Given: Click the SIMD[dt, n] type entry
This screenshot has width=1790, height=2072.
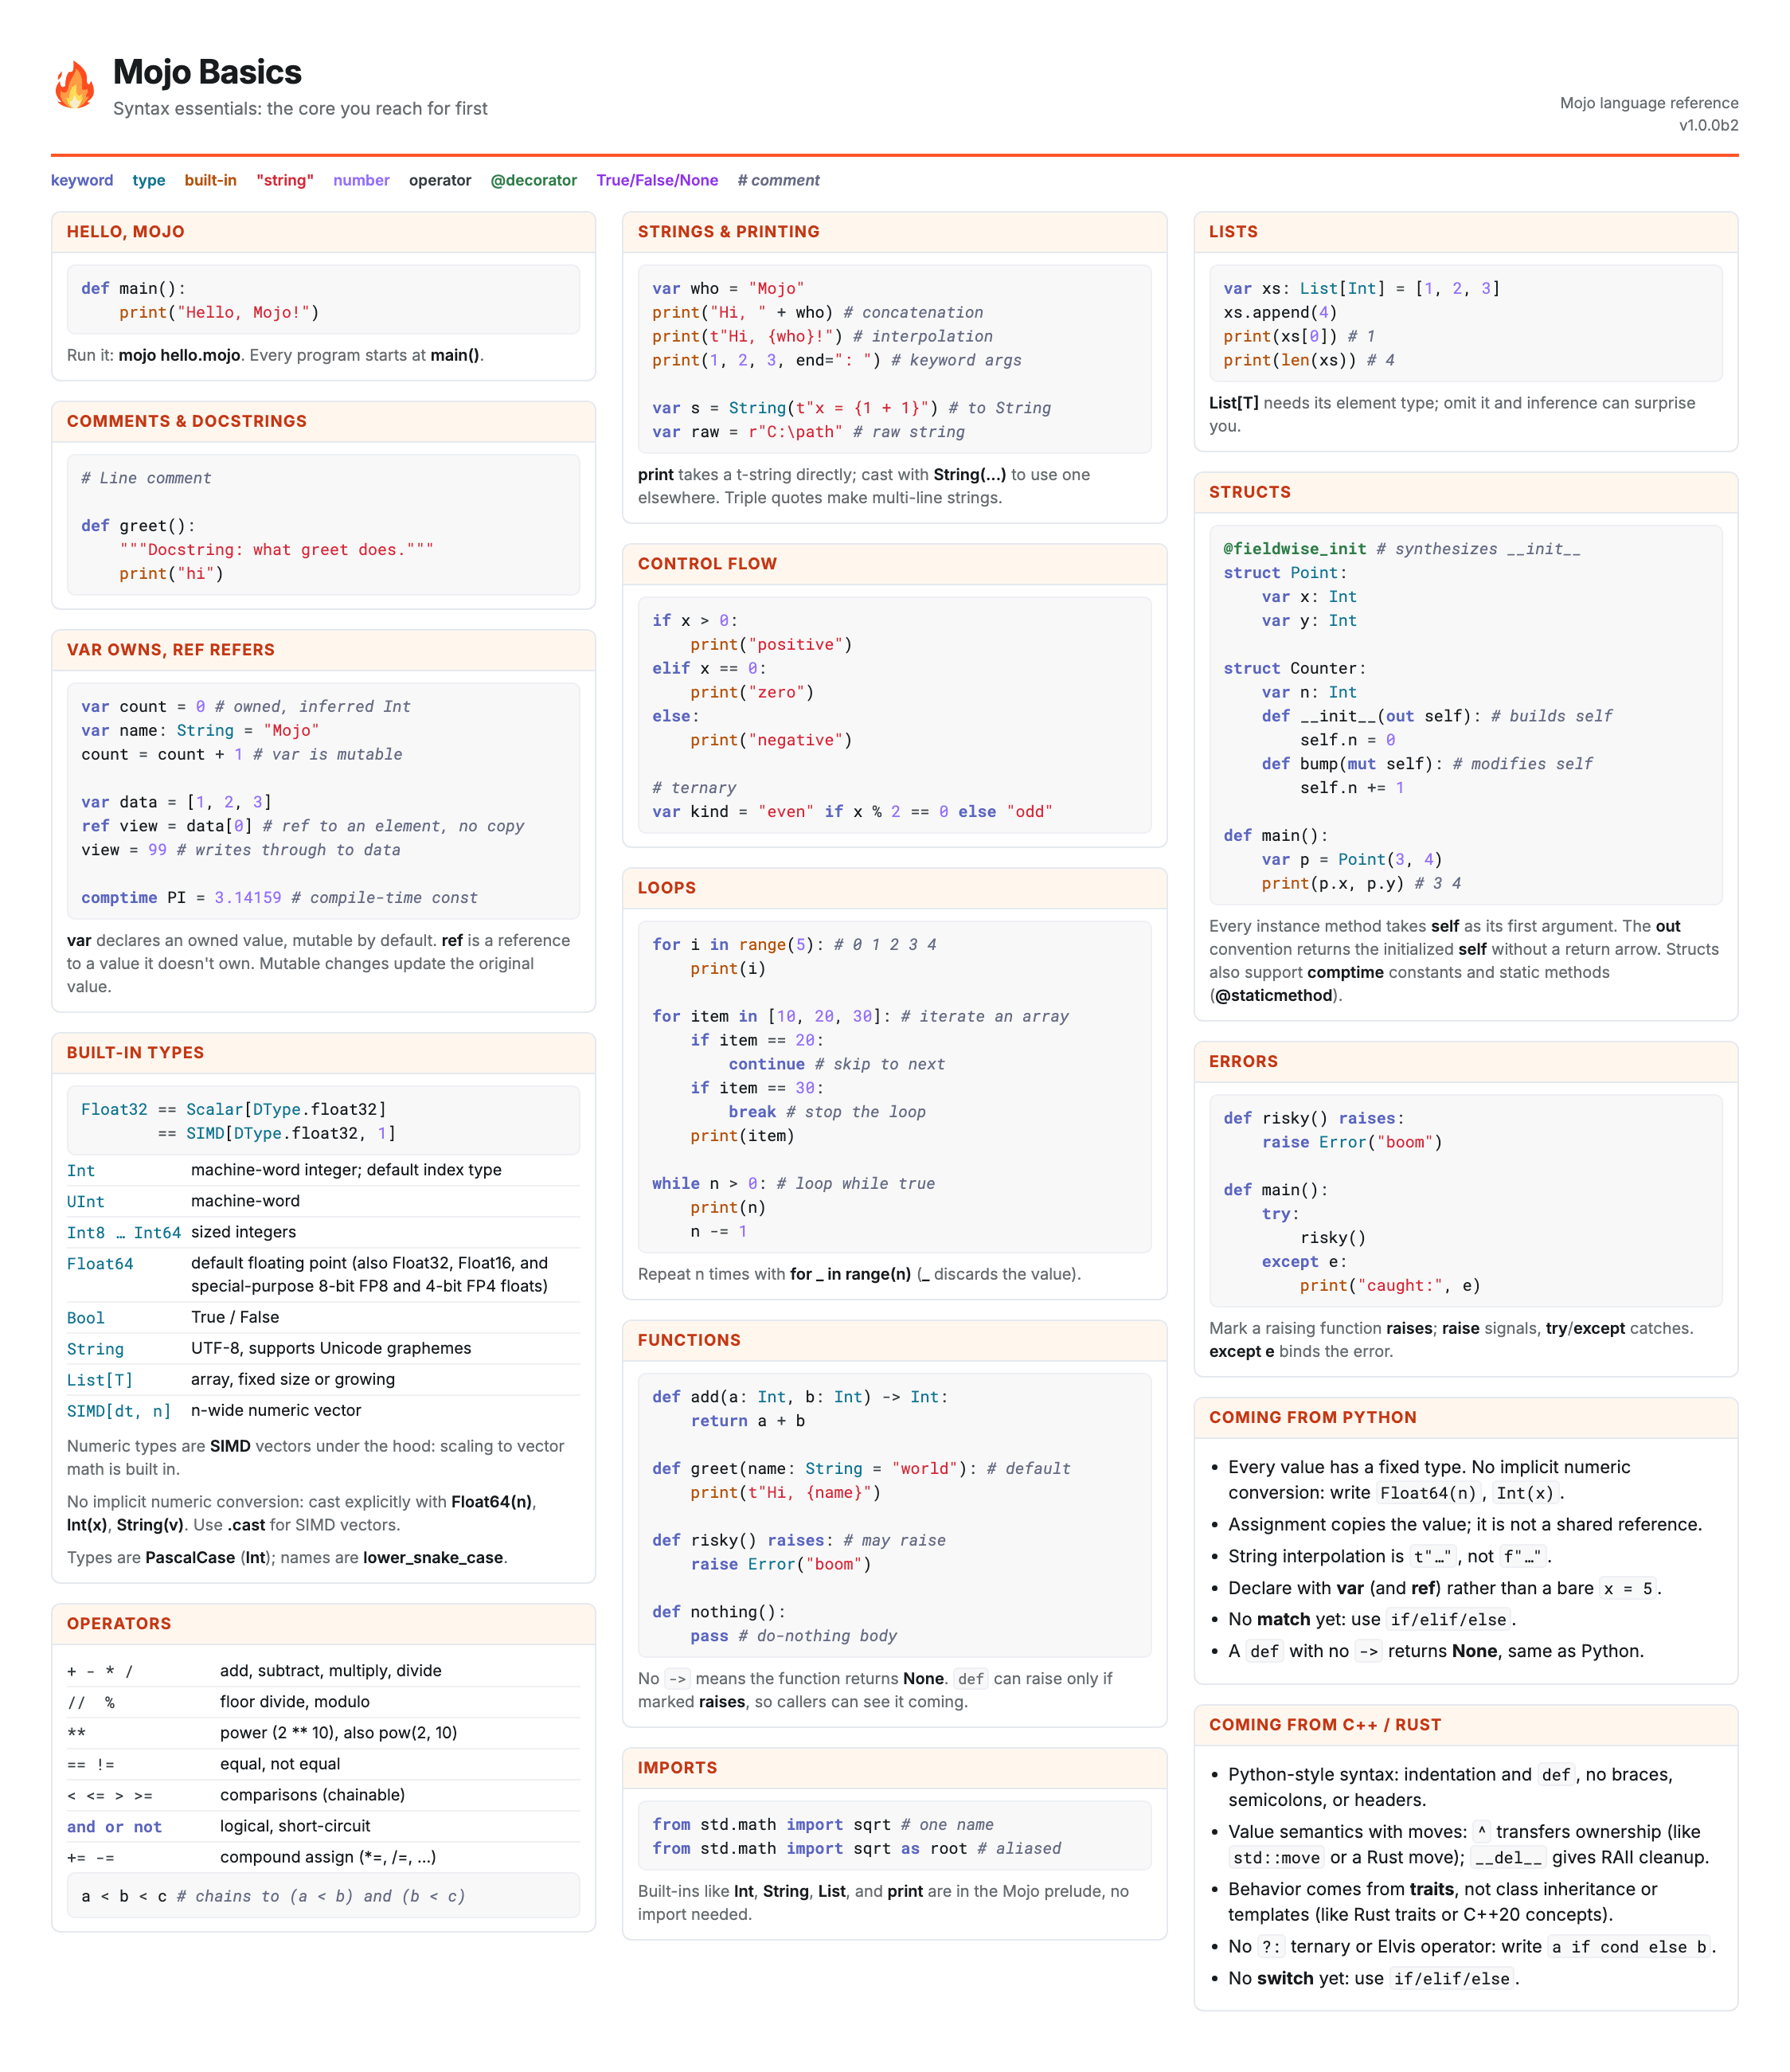Looking at the screenshot, I should (x=119, y=1411).
